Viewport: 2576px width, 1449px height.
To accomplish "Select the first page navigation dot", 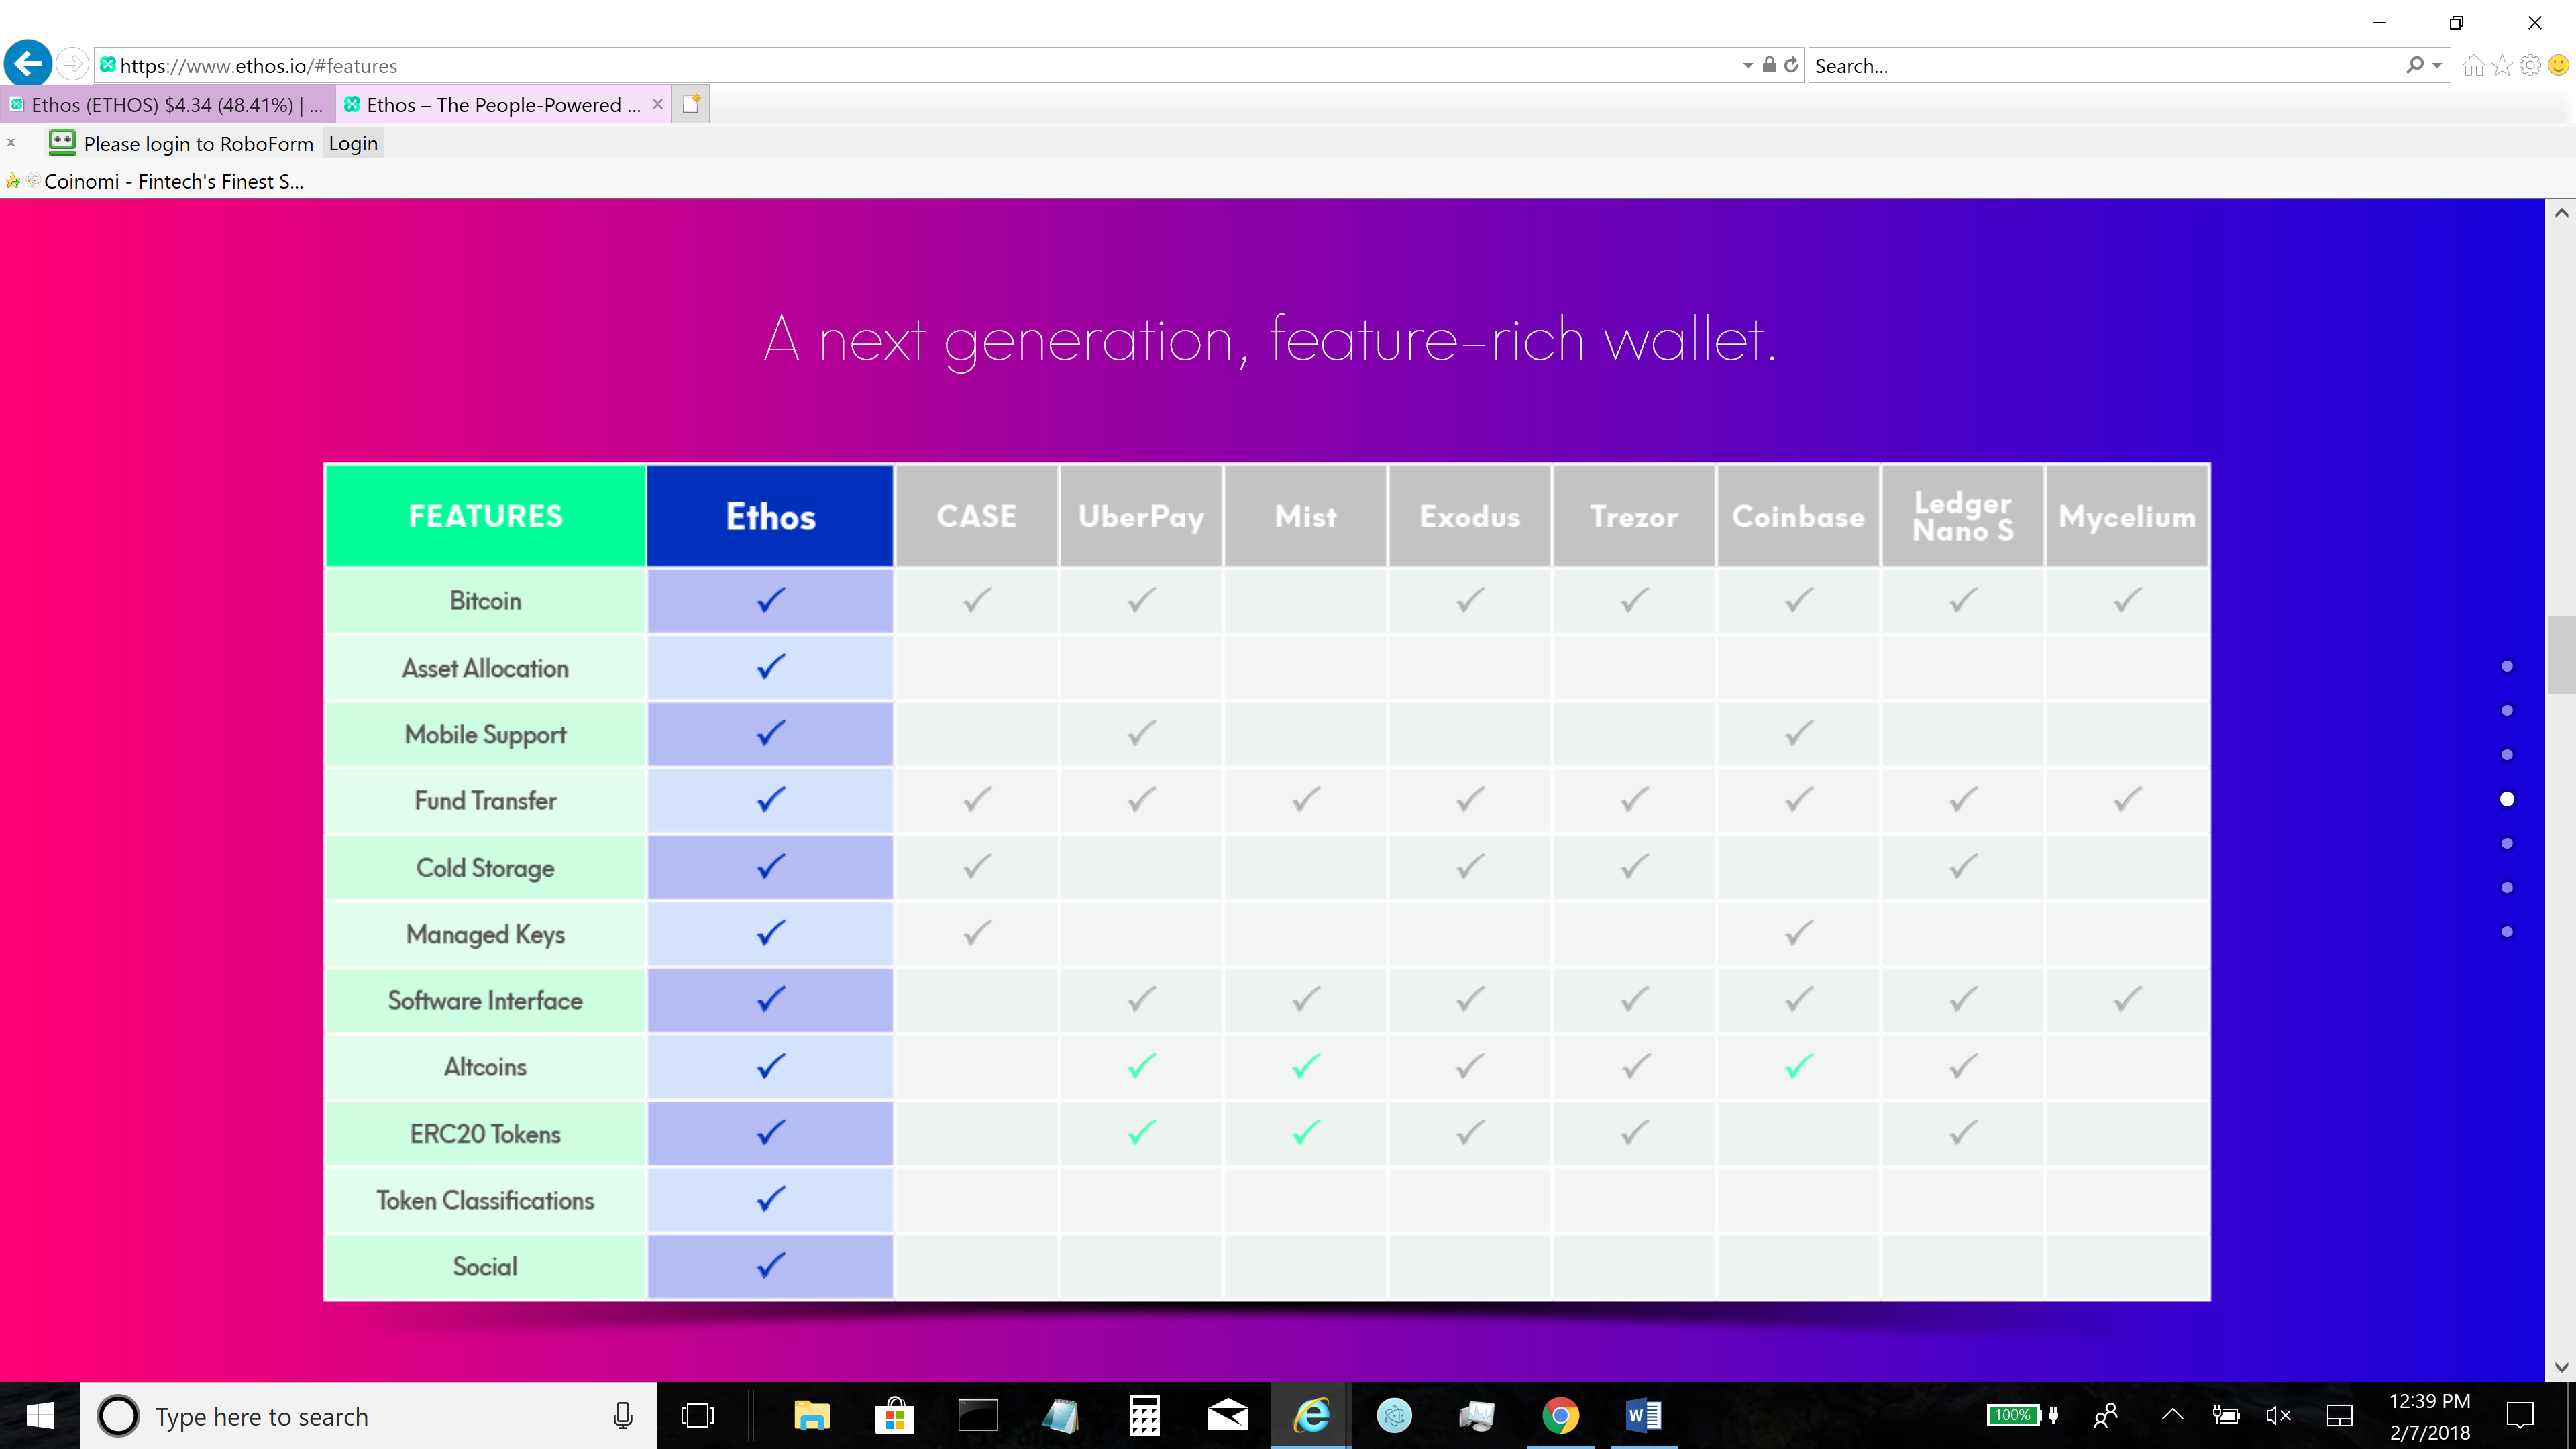I will [x=2506, y=666].
